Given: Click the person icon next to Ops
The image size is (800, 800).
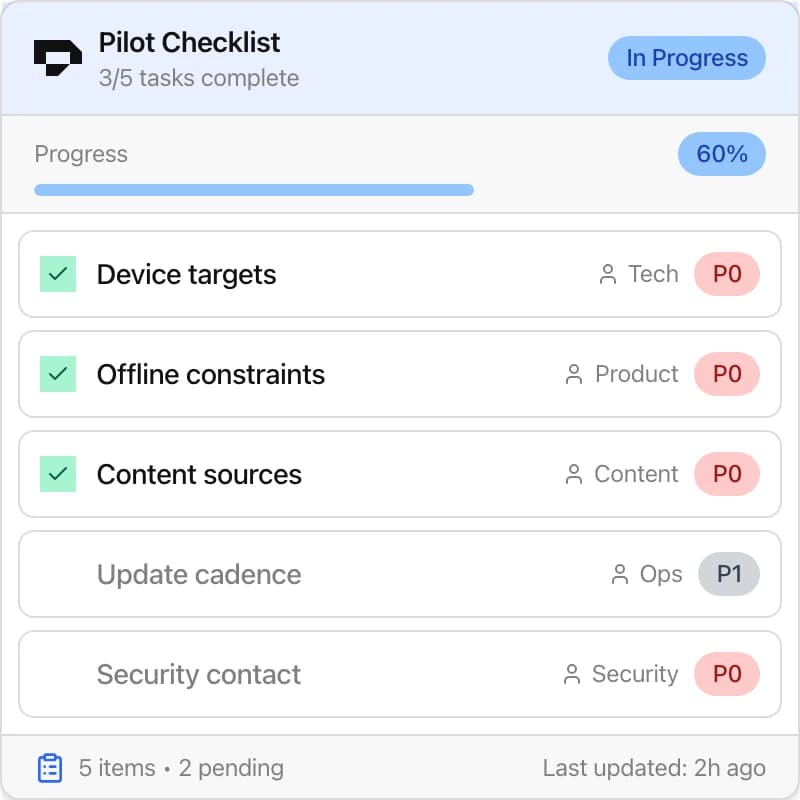Looking at the screenshot, I should tap(618, 574).
